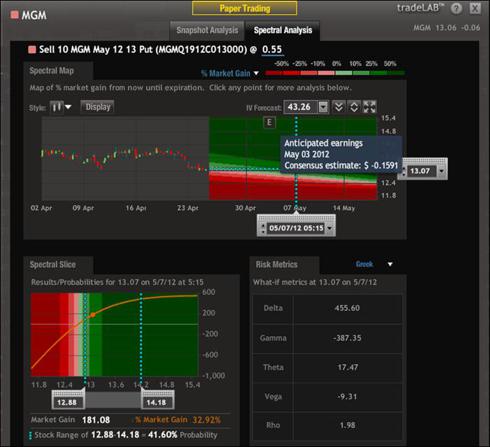Click the 50% dark green legend swatch
This screenshot has height=447, width=490.
pyautogui.click(x=396, y=73)
